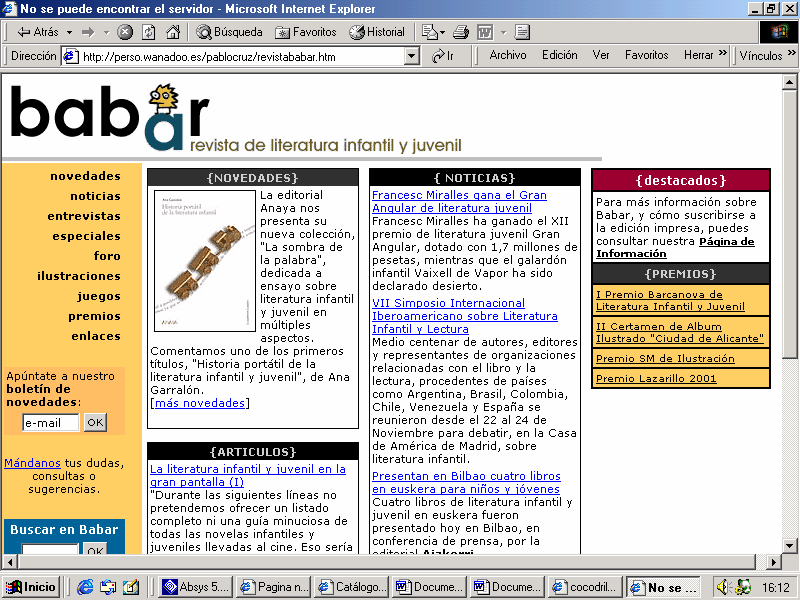Open the I Premio Barcanova link
Viewport: 800px width, 600px height.
(x=670, y=301)
